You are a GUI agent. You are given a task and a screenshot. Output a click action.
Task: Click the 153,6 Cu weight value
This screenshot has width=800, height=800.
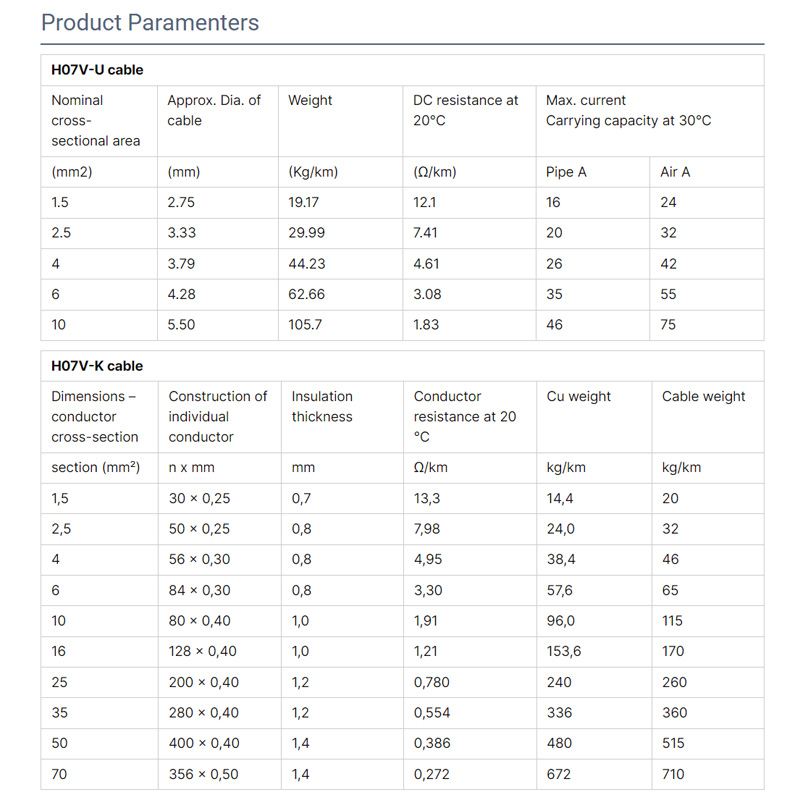[x=564, y=651]
